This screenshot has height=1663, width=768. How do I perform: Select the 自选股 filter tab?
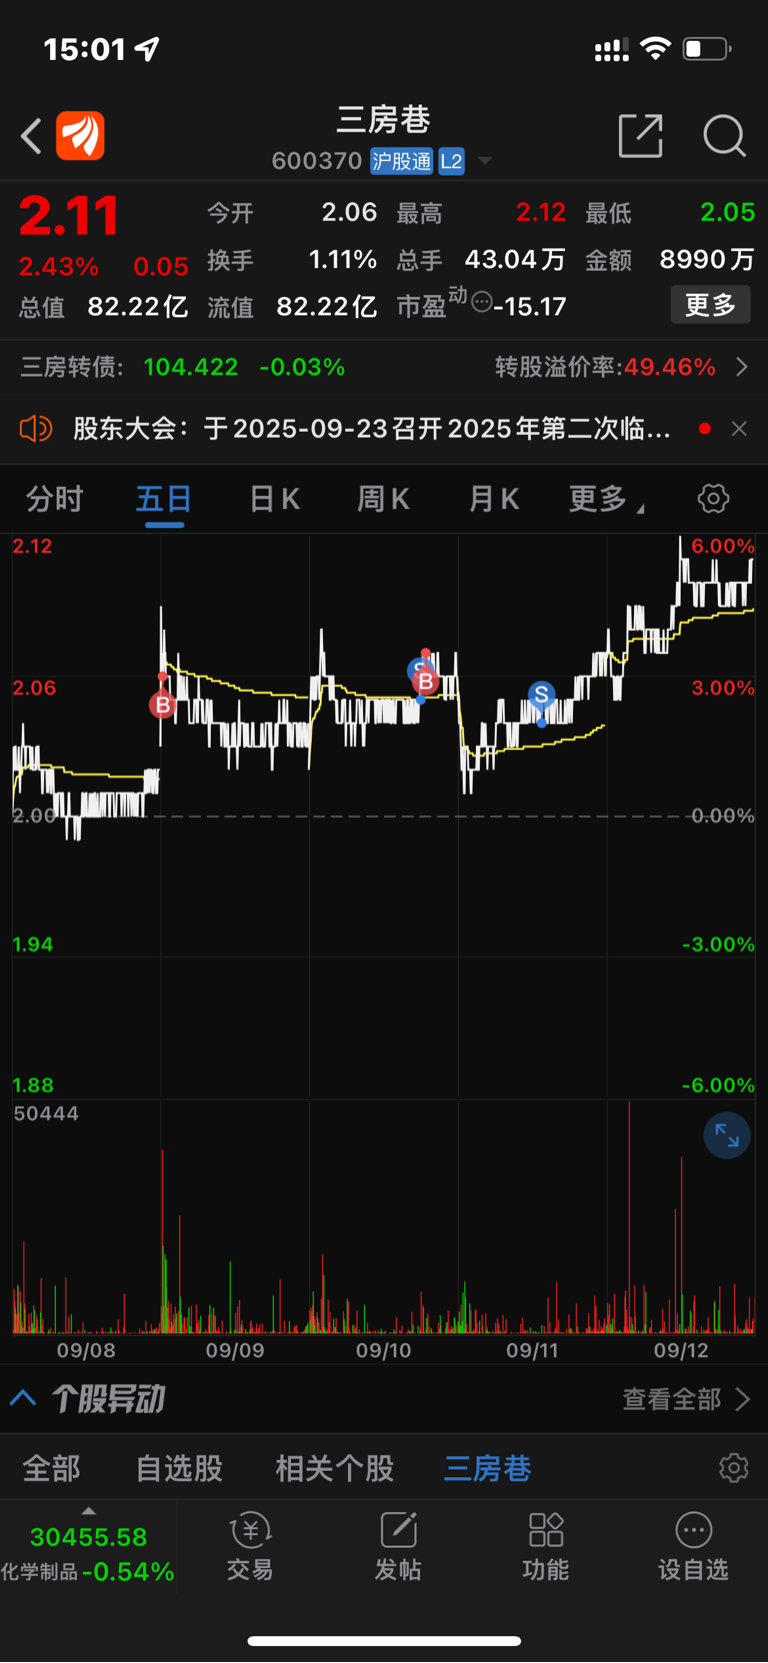click(179, 1468)
